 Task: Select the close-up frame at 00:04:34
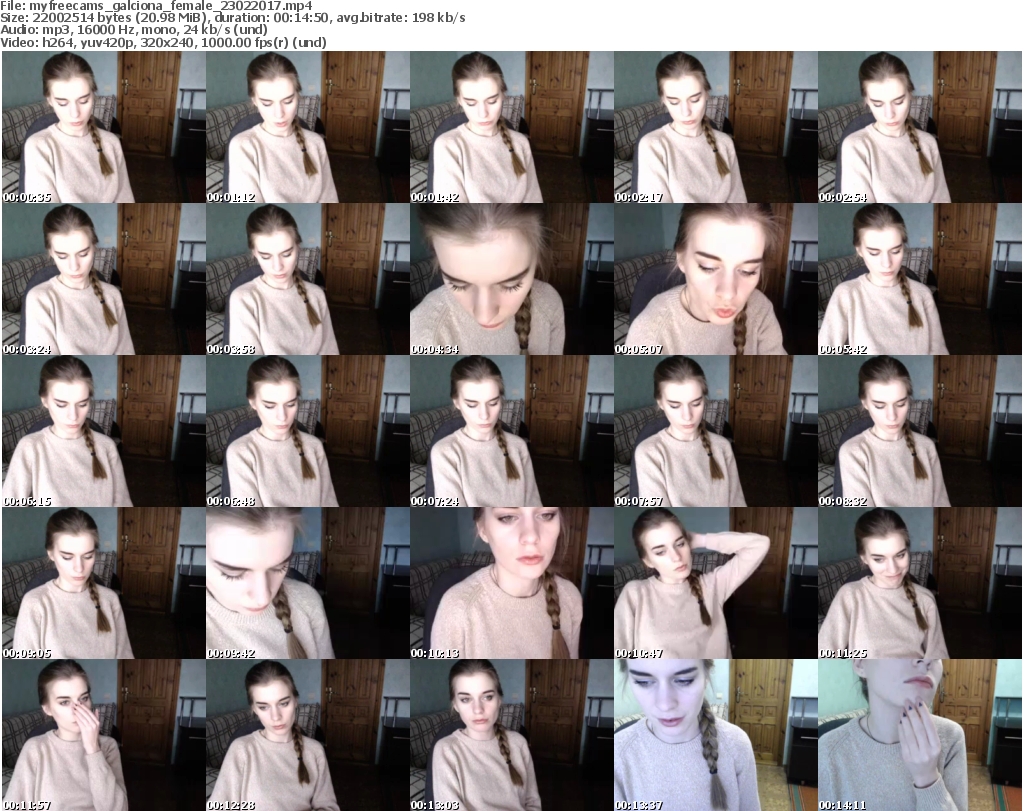tap(511, 280)
